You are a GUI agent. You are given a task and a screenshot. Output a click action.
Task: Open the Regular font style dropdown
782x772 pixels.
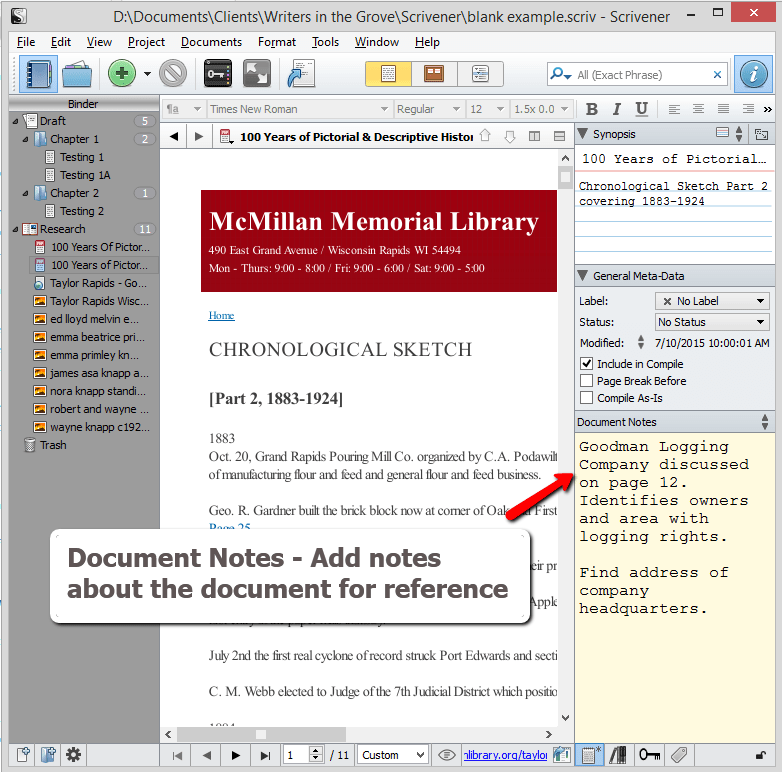tap(428, 109)
